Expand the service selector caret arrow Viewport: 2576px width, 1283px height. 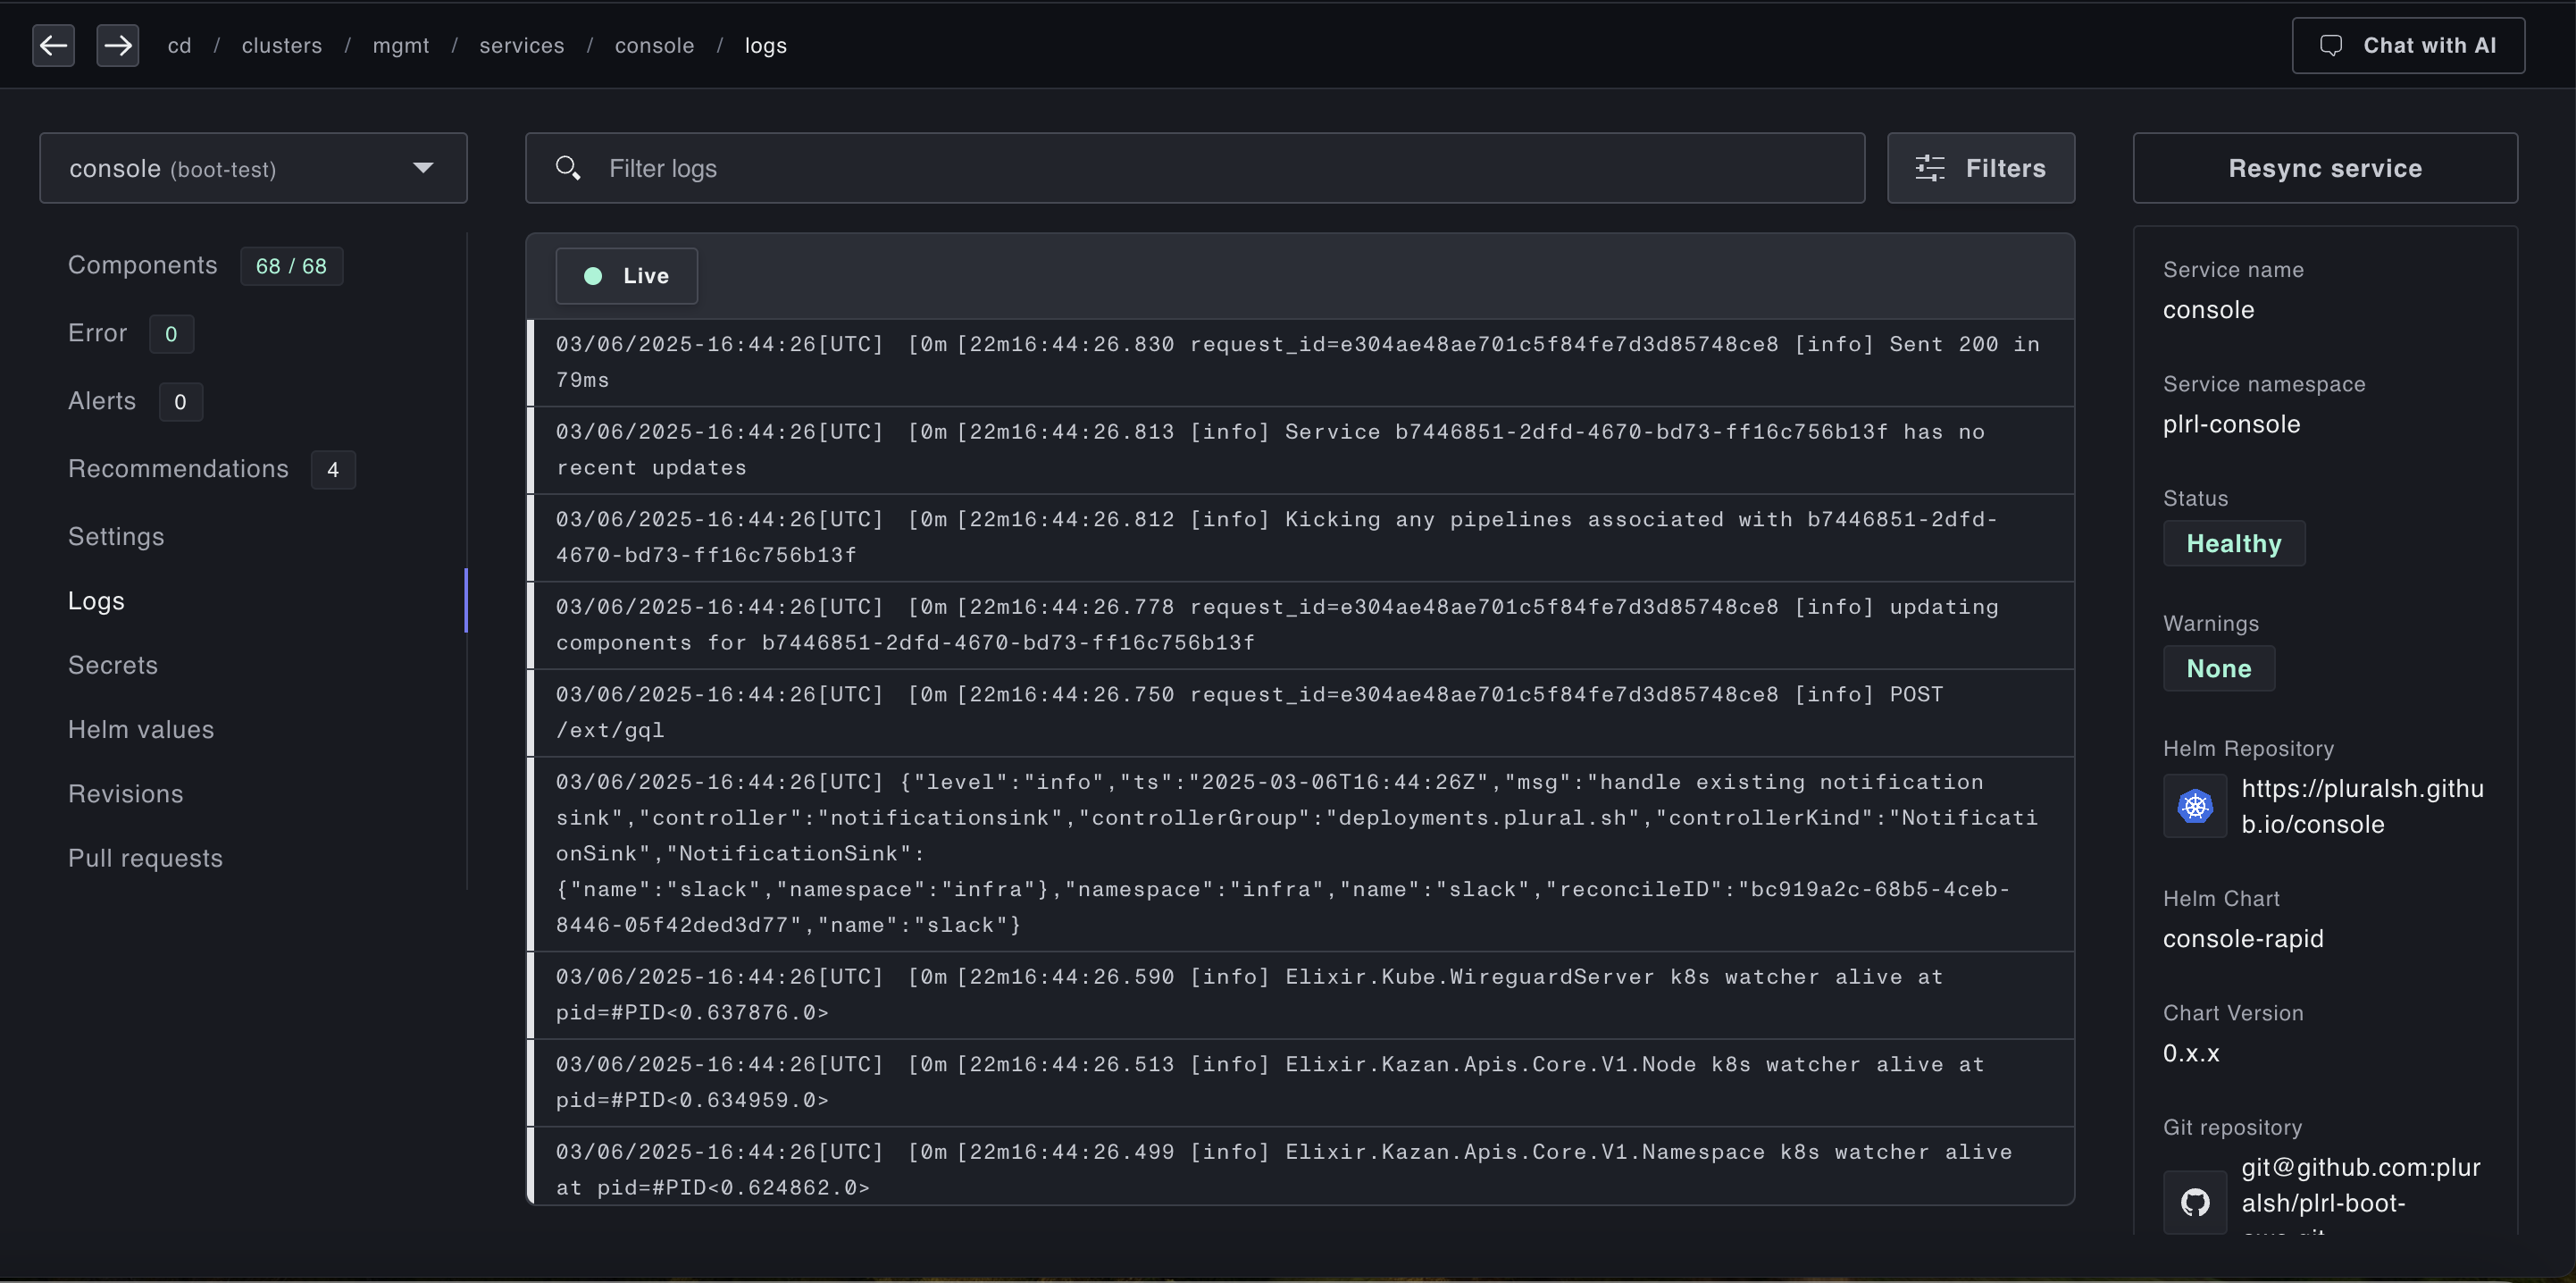(423, 168)
